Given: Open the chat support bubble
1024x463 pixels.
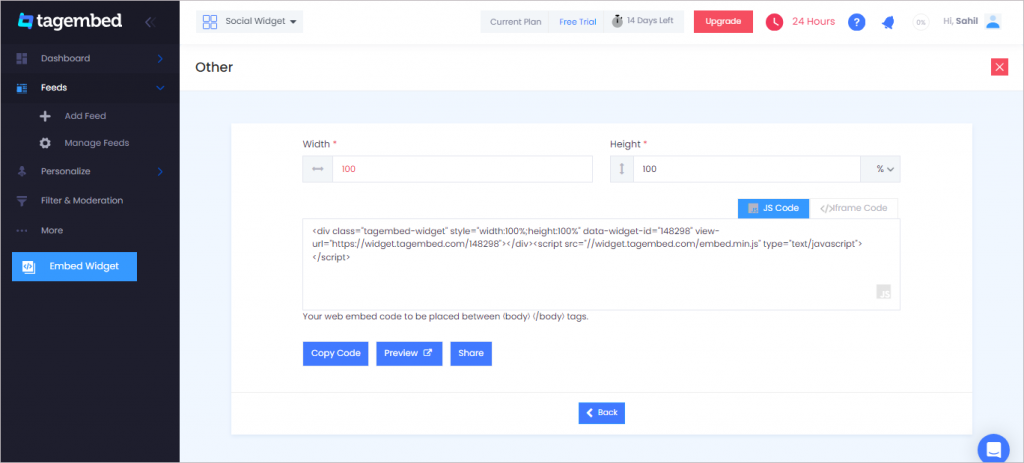Looking at the screenshot, I should pyautogui.click(x=993, y=449).
